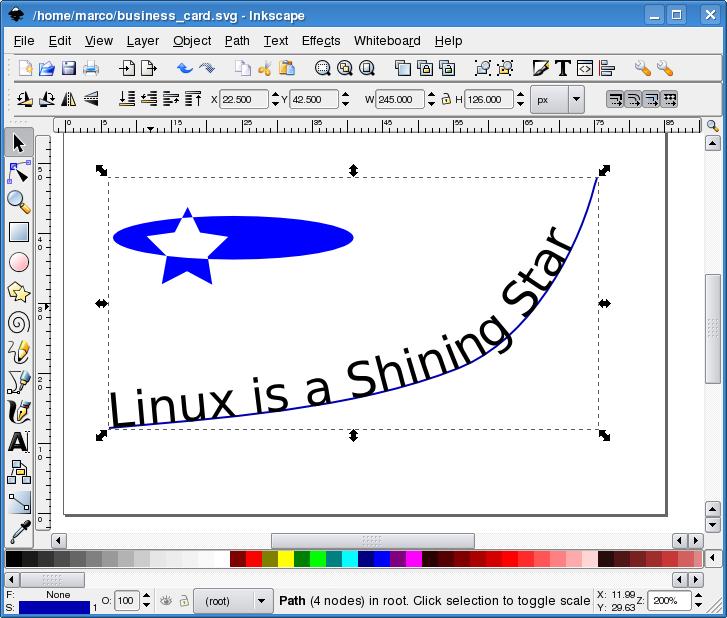
Task: Lower selection to bottom button
Action: tap(127, 99)
